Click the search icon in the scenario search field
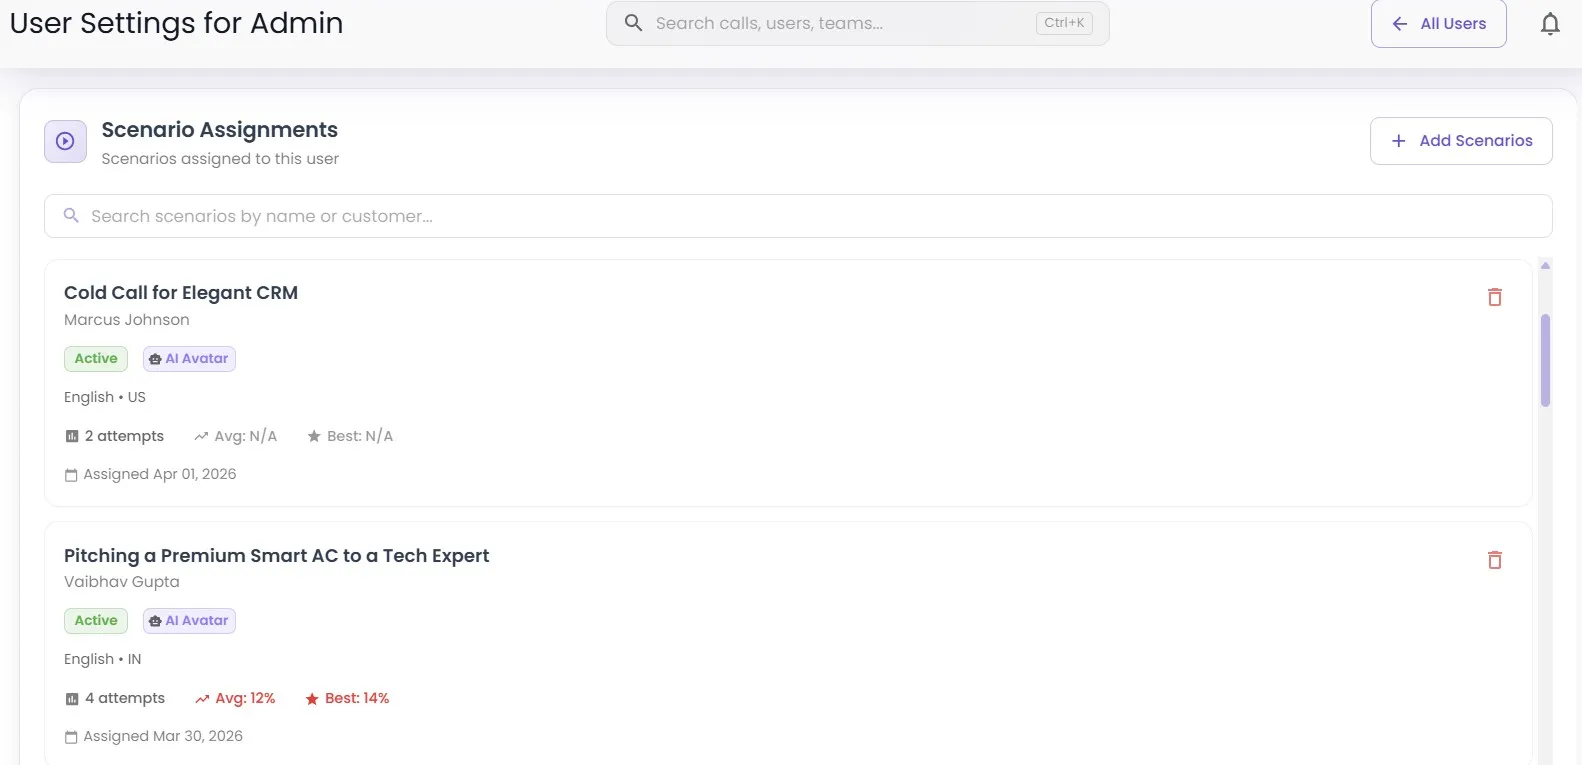The height and width of the screenshot is (765, 1582). coord(71,216)
